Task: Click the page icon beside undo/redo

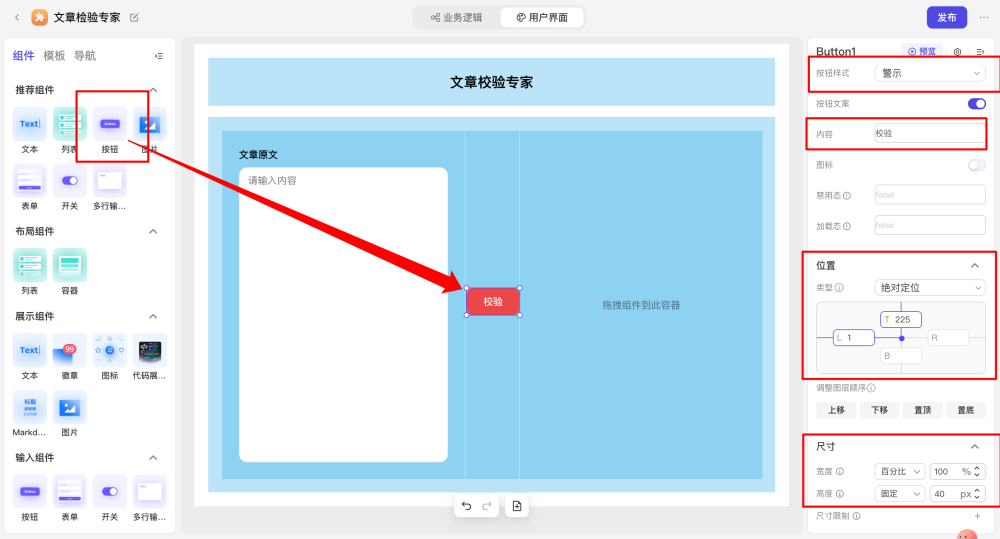Action: pos(517,506)
